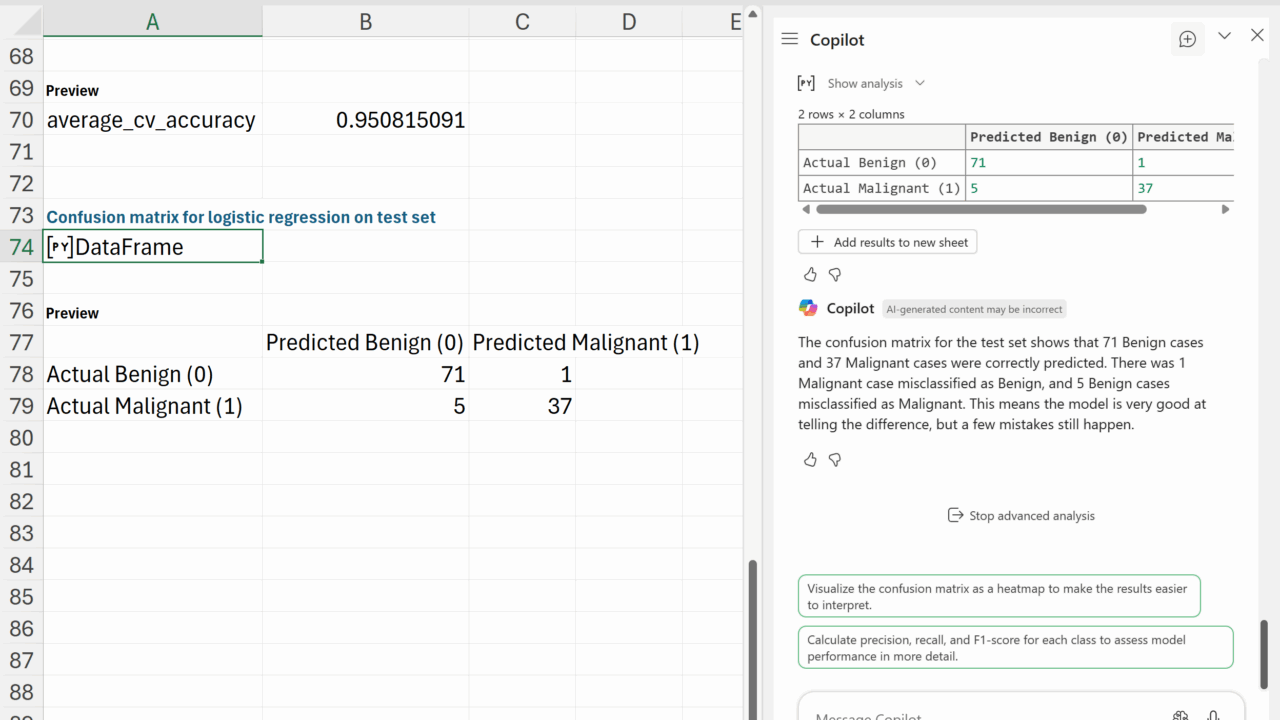Viewport: 1280px width, 720px height.
Task: Stop advanced analysis
Action: coord(1021,515)
